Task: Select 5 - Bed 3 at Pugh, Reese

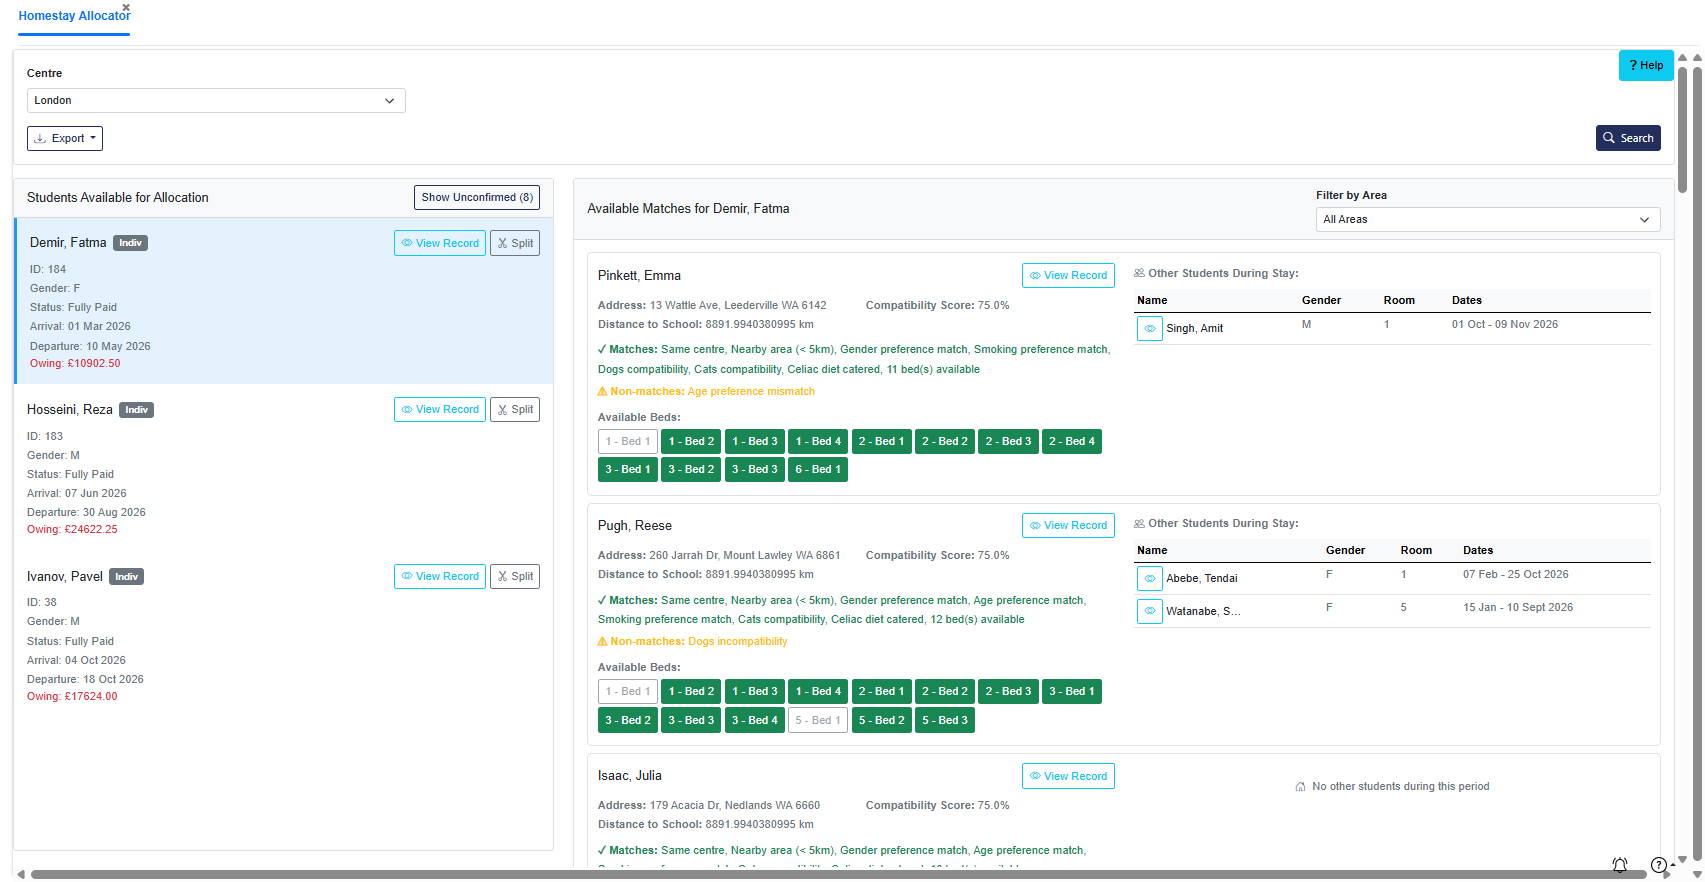Action: click(x=945, y=720)
